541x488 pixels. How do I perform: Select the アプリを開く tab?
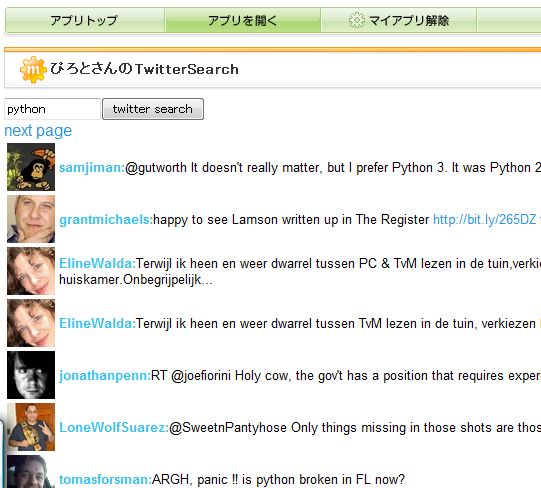[243, 21]
